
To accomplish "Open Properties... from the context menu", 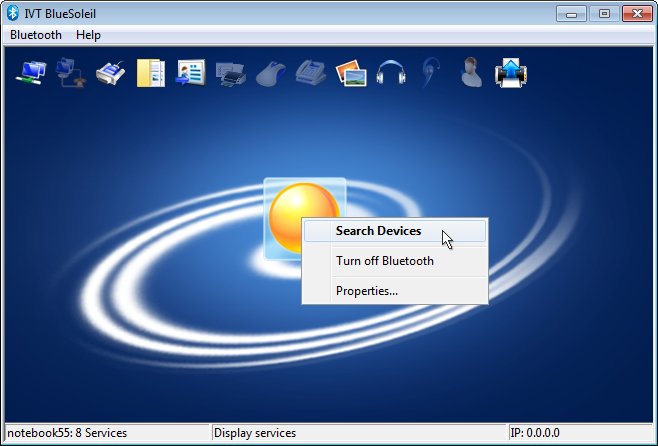I will pyautogui.click(x=395, y=291).
